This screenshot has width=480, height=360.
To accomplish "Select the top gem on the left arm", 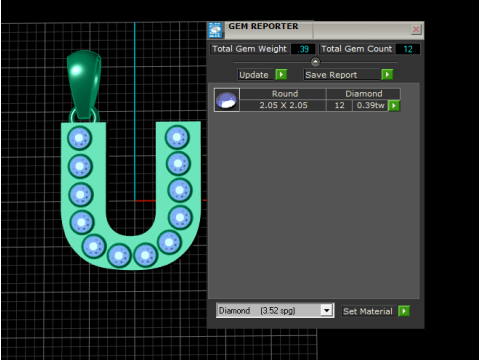I will (79, 138).
